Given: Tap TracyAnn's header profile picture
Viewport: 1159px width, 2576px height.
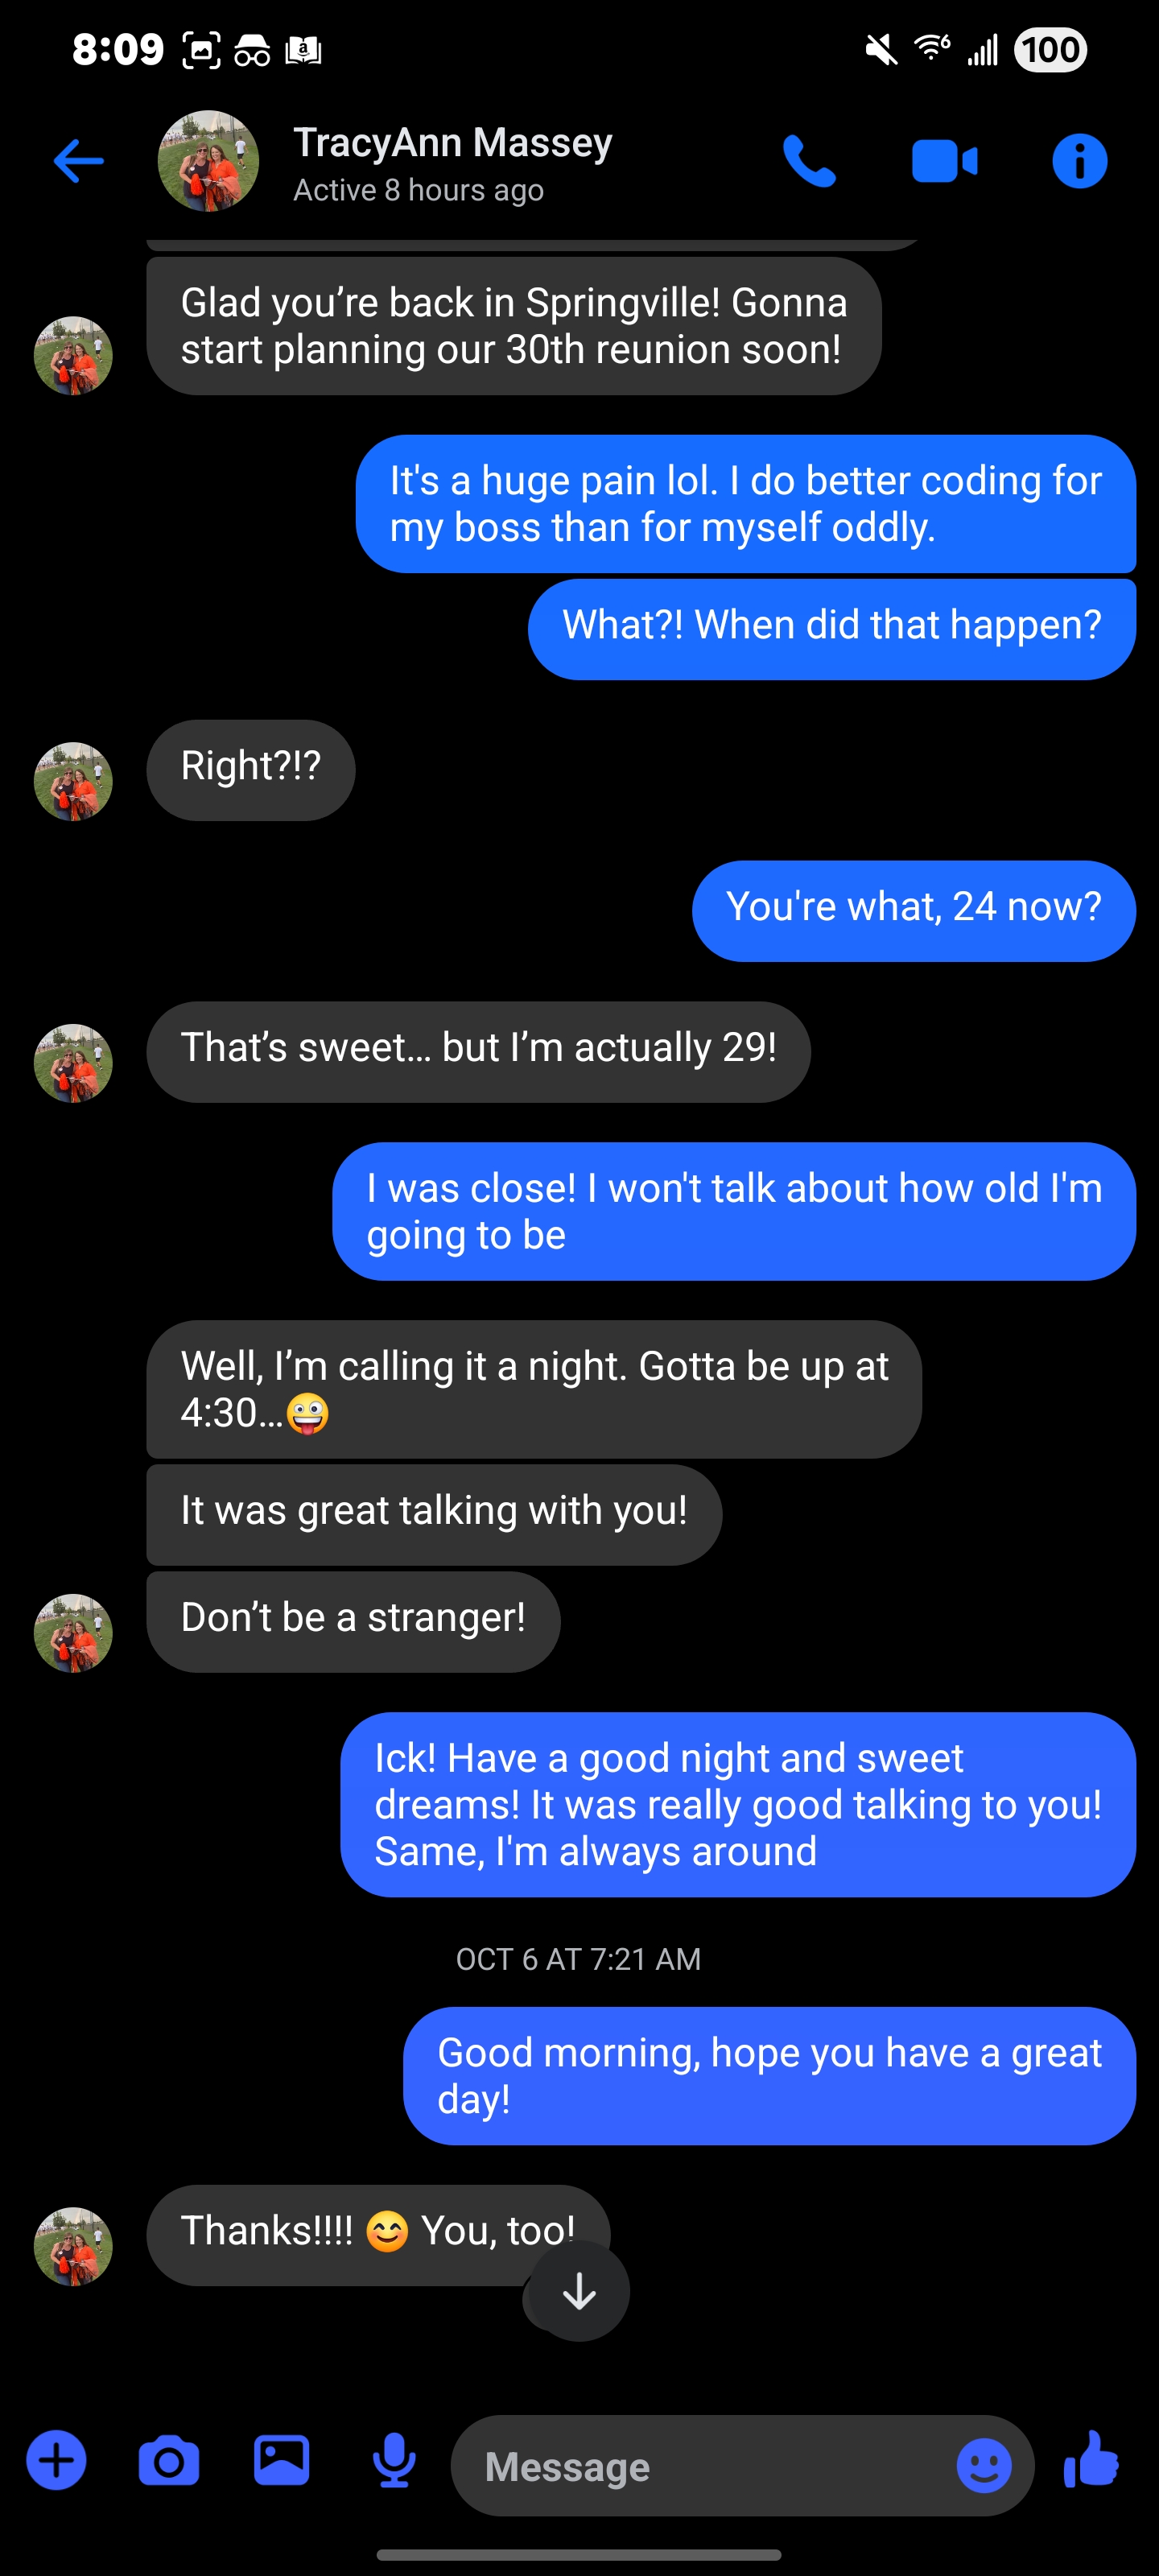Looking at the screenshot, I should coord(208,161).
